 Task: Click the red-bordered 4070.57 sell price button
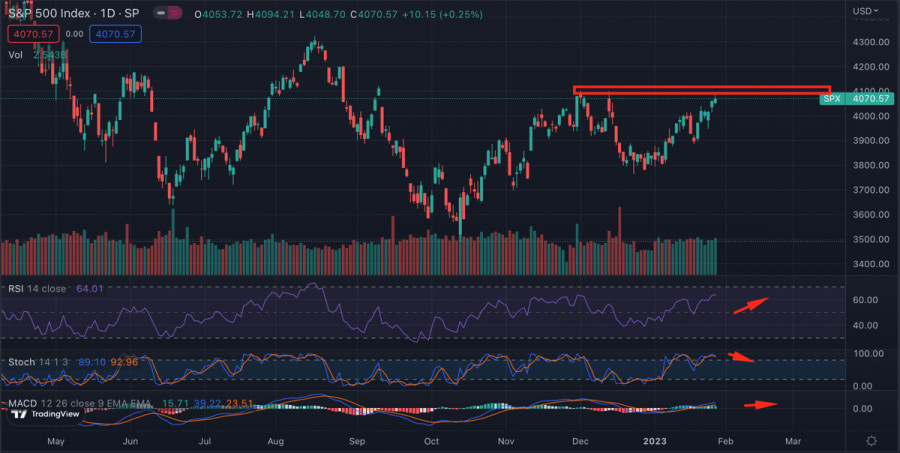pyautogui.click(x=33, y=34)
